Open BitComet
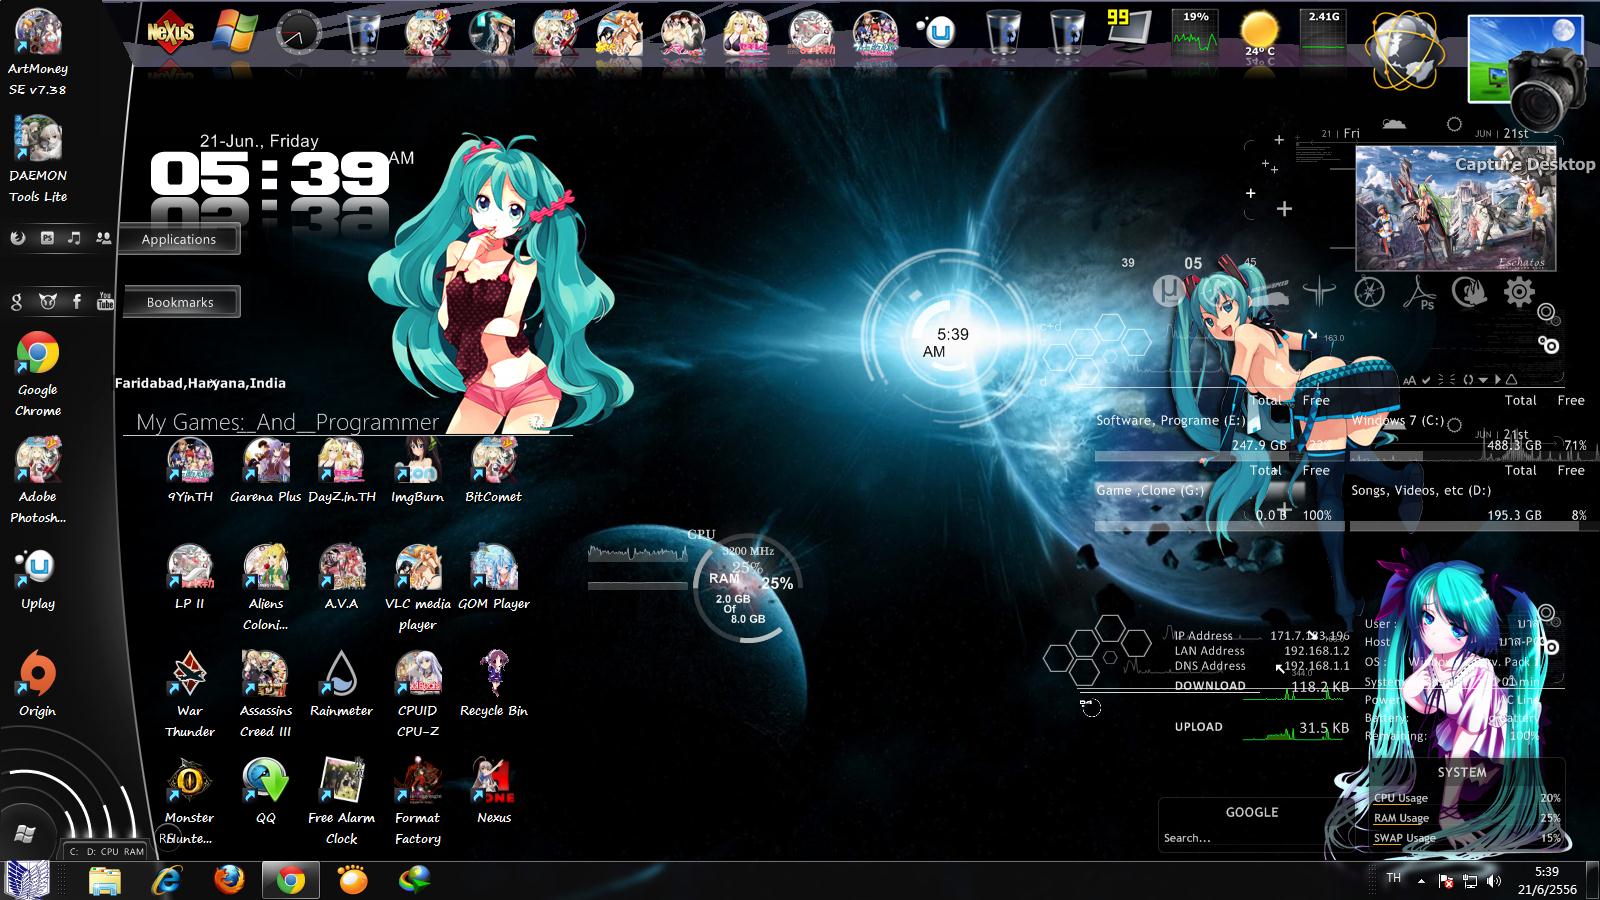Image resolution: width=1600 pixels, height=900 pixels. click(493, 471)
